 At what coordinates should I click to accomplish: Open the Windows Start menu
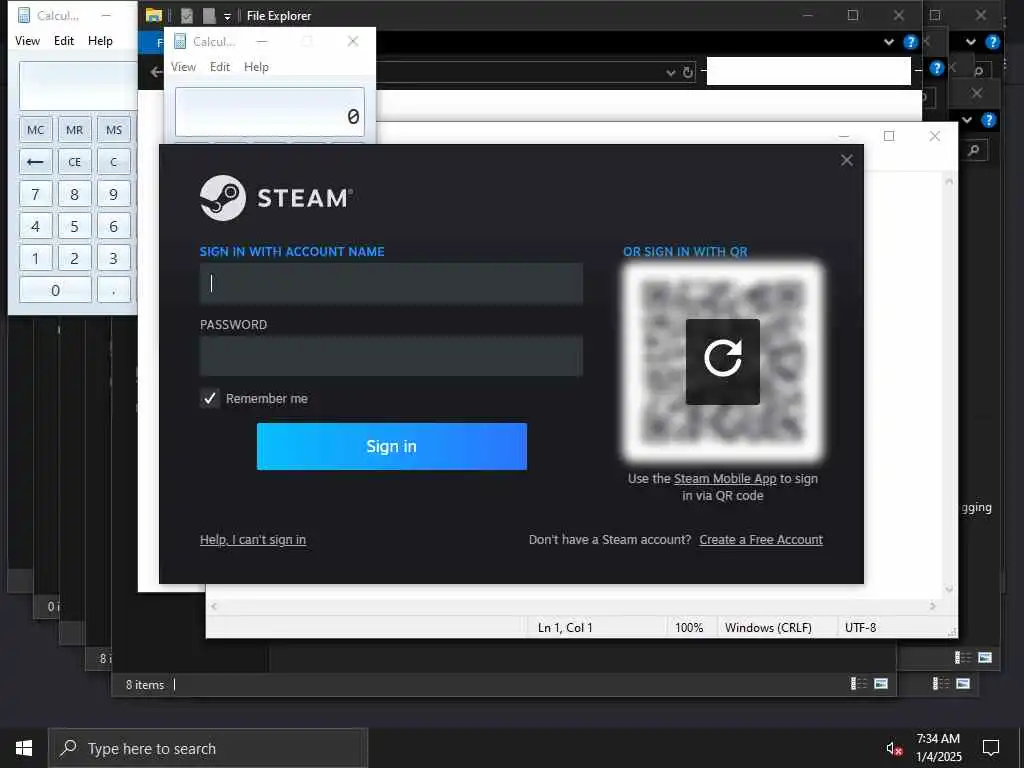tap(24, 748)
